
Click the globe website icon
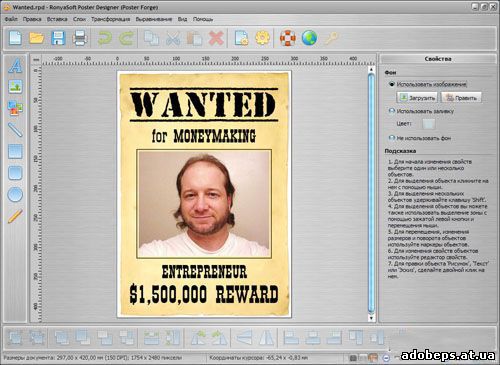(x=309, y=38)
